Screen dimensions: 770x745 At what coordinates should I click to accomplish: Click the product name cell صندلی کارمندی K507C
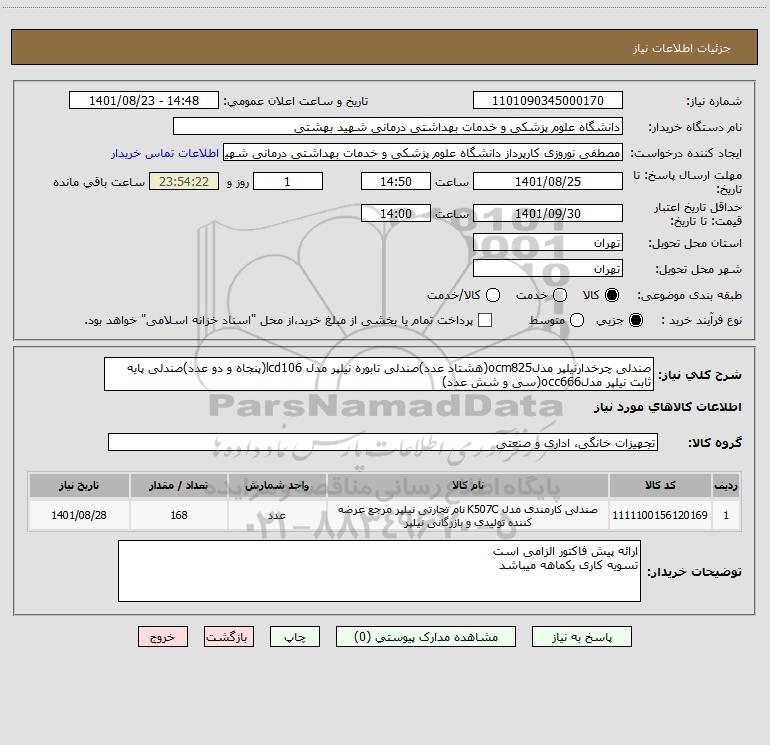click(x=468, y=515)
